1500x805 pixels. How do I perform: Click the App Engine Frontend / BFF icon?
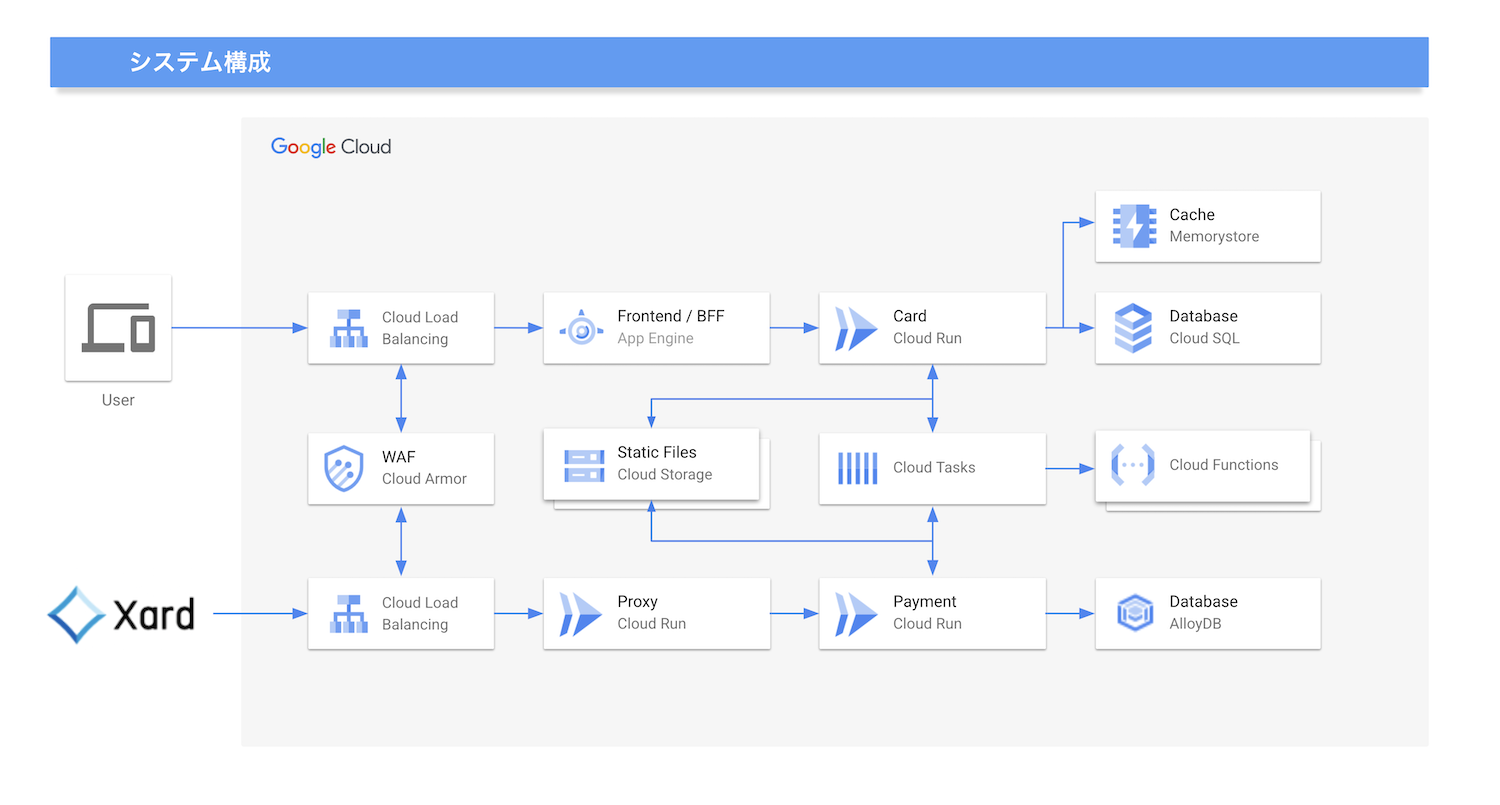pyautogui.click(x=581, y=328)
